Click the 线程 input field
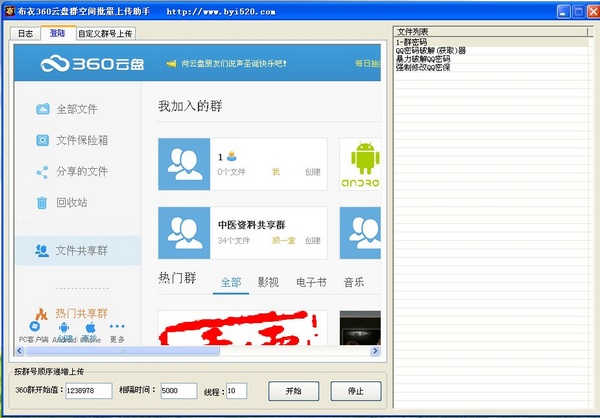600x418 pixels. click(x=236, y=390)
